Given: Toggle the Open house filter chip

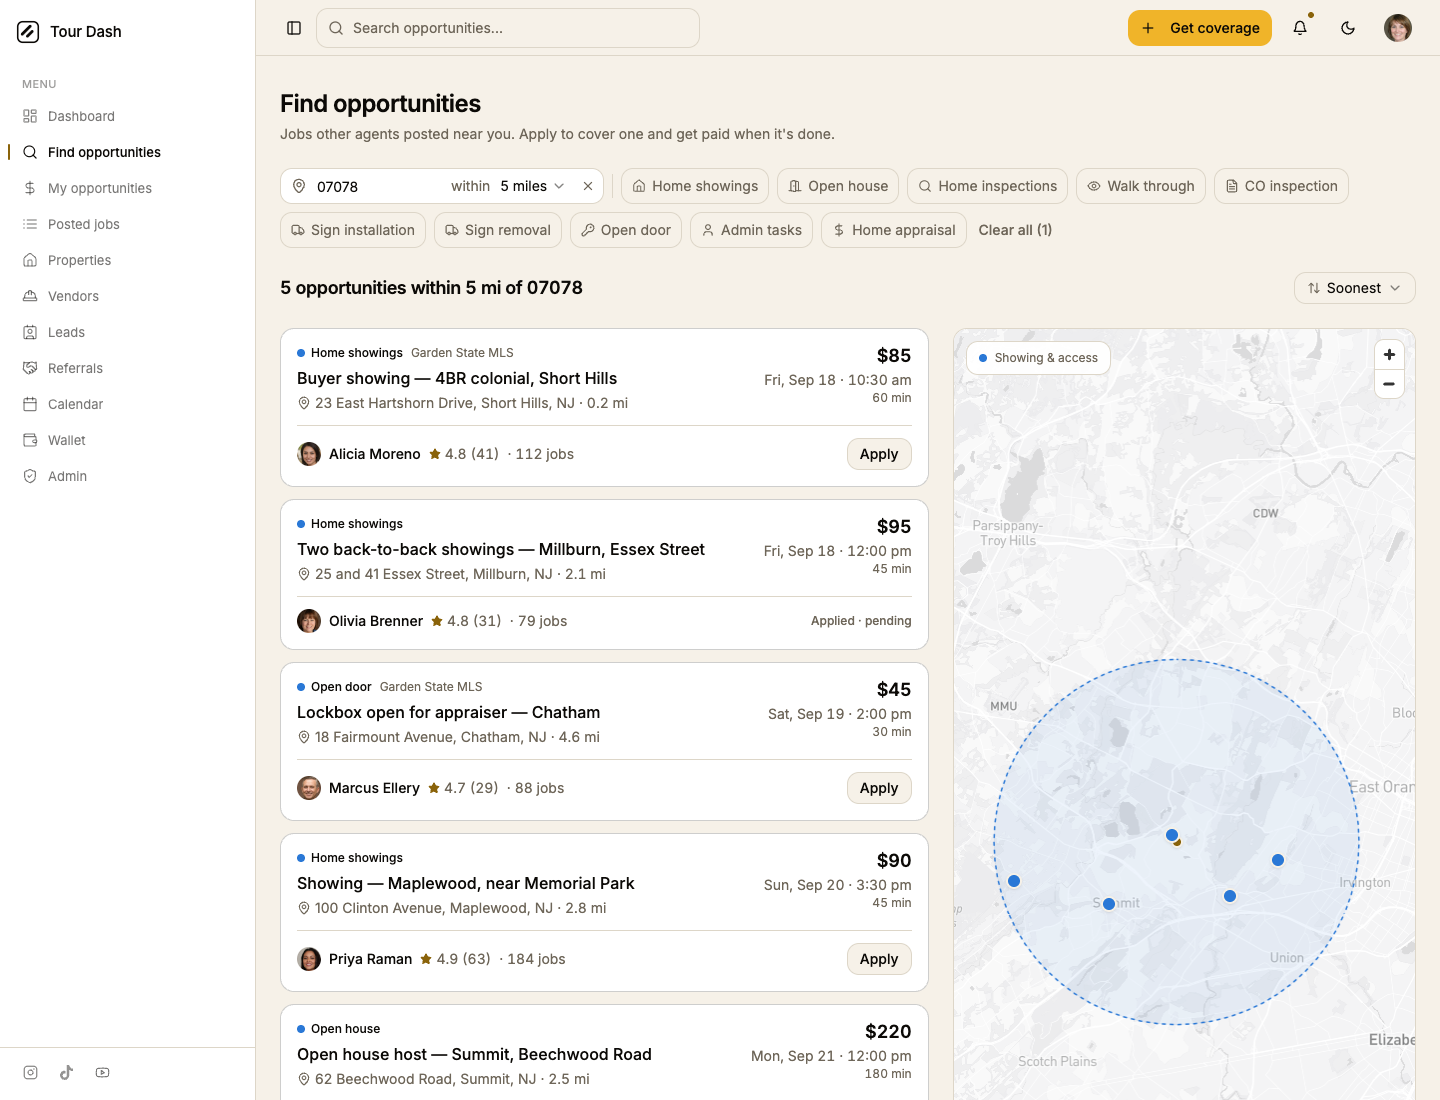Looking at the screenshot, I should [x=838, y=186].
